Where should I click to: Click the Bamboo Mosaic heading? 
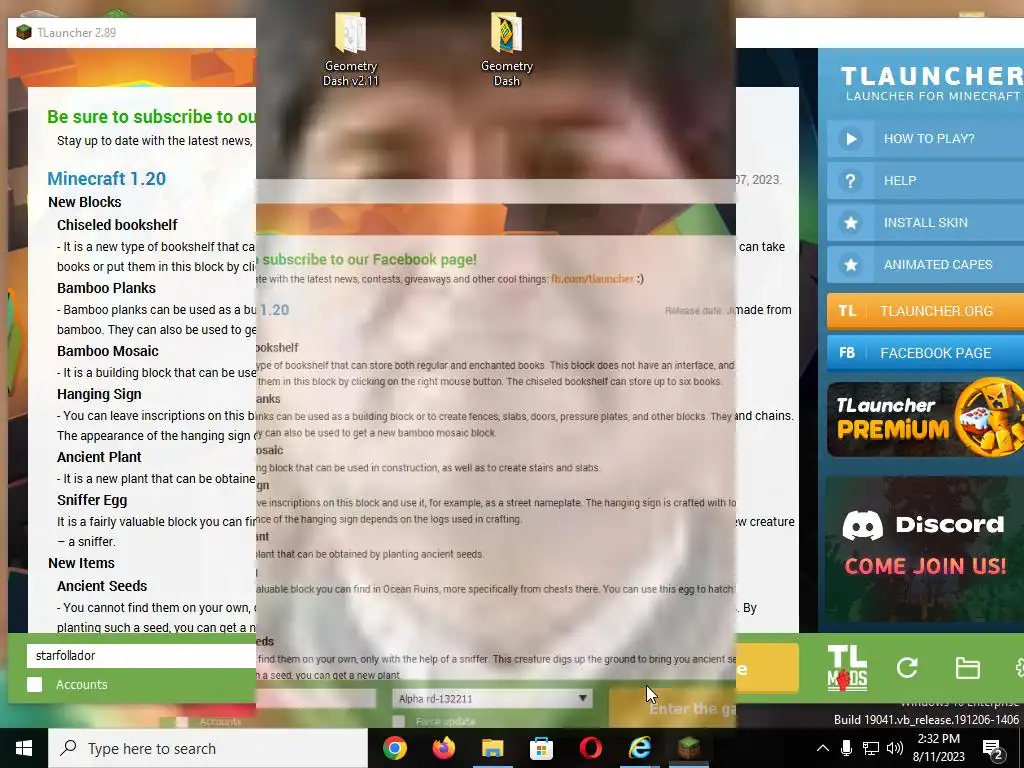pos(108,351)
